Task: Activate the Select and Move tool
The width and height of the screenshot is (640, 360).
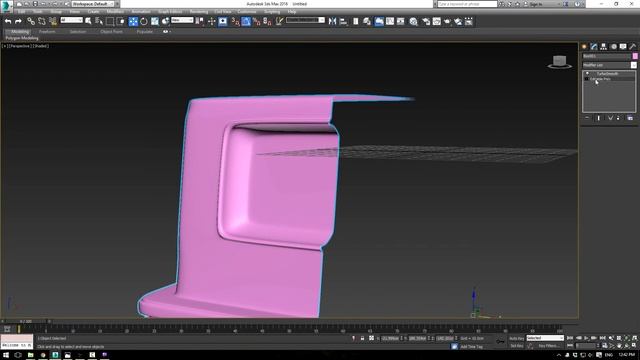Action: click(x=133, y=21)
